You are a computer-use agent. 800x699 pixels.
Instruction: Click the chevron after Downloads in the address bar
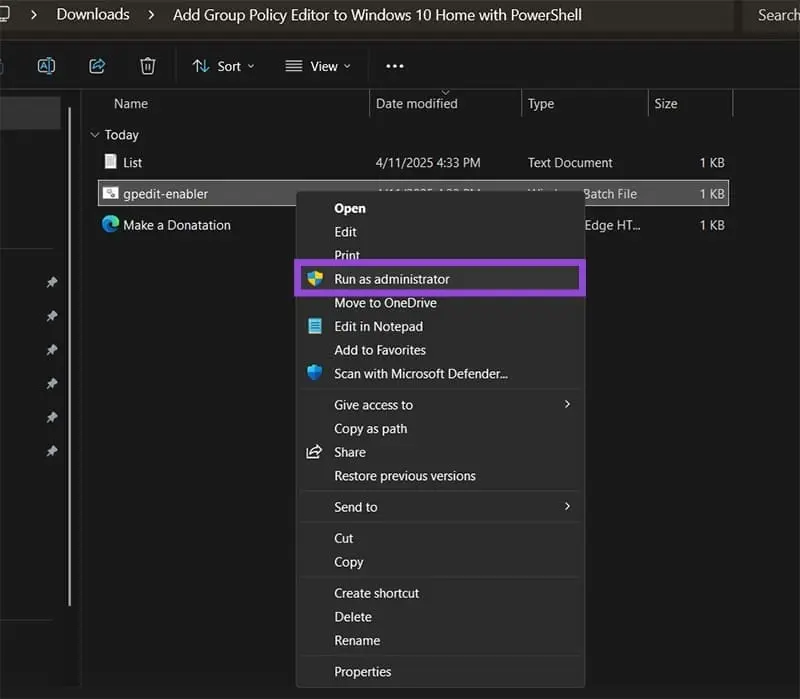click(151, 15)
